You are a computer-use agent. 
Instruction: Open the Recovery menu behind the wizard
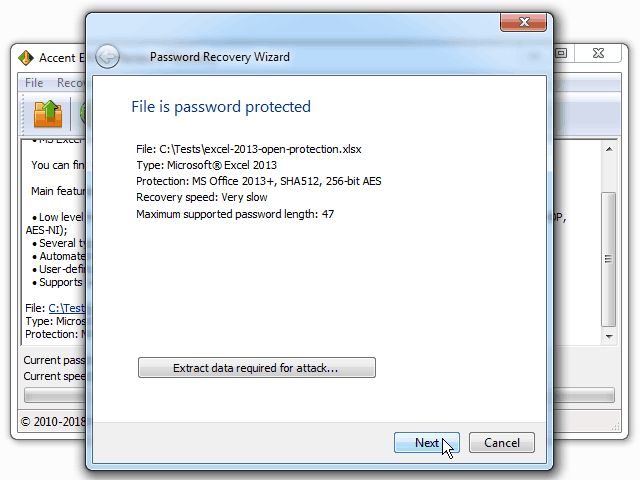70,83
